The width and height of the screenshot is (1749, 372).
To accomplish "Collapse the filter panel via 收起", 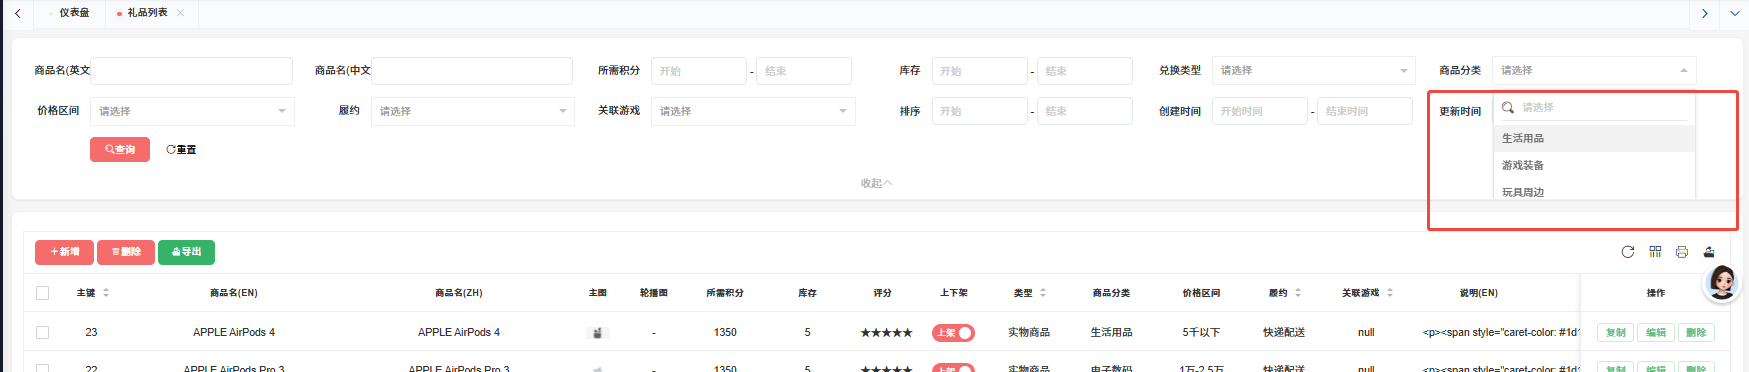I will [x=876, y=183].
